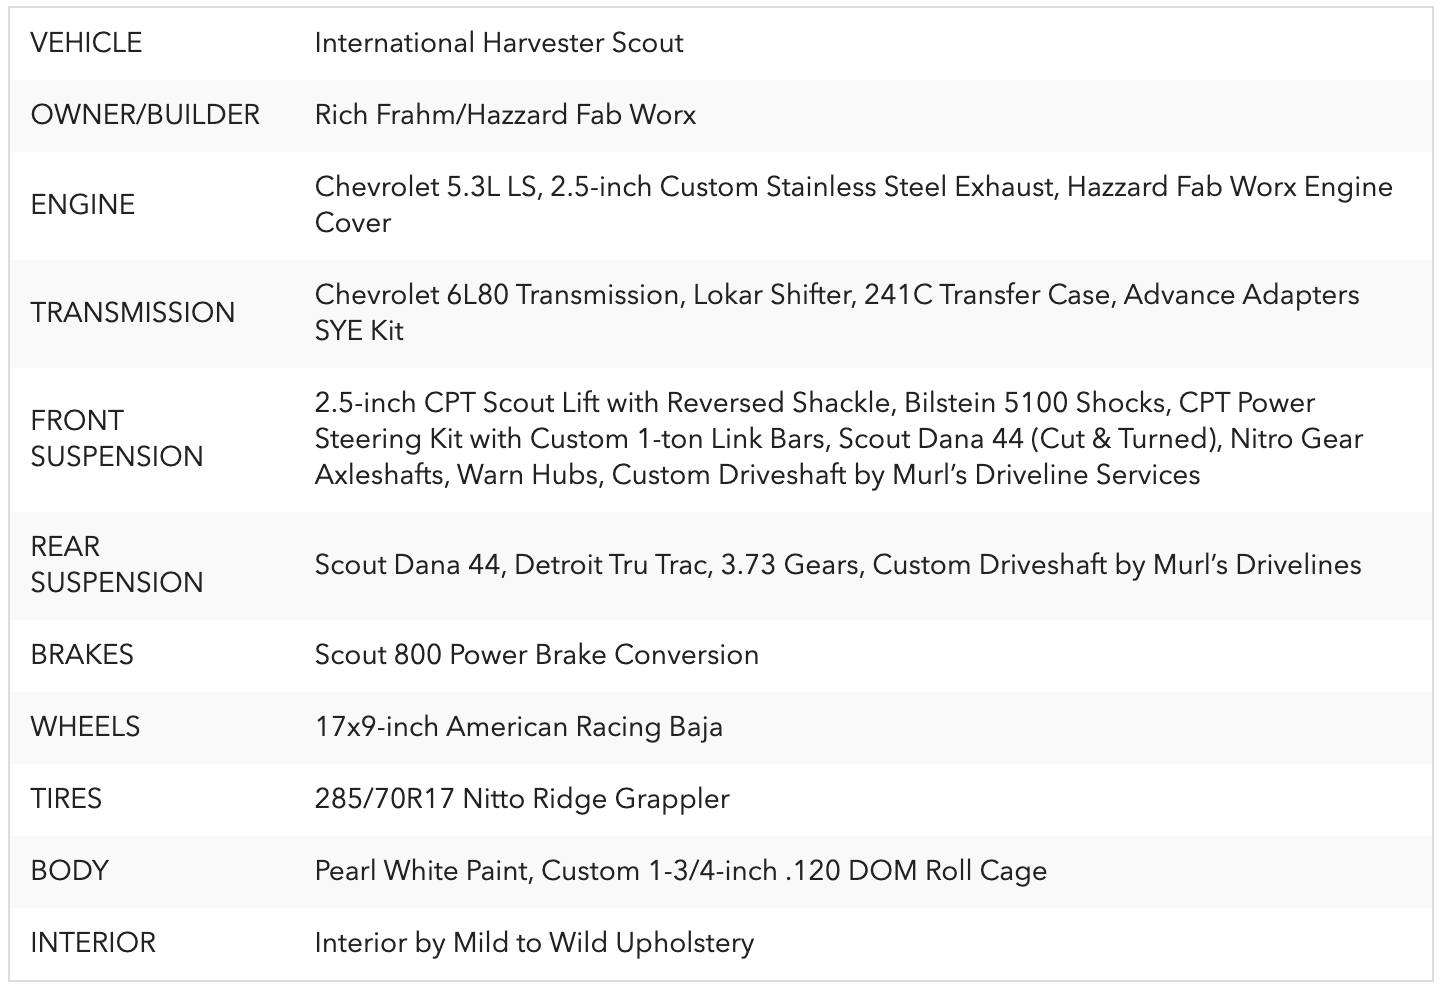Click the ENGINE row label

(x=82, y=205)
